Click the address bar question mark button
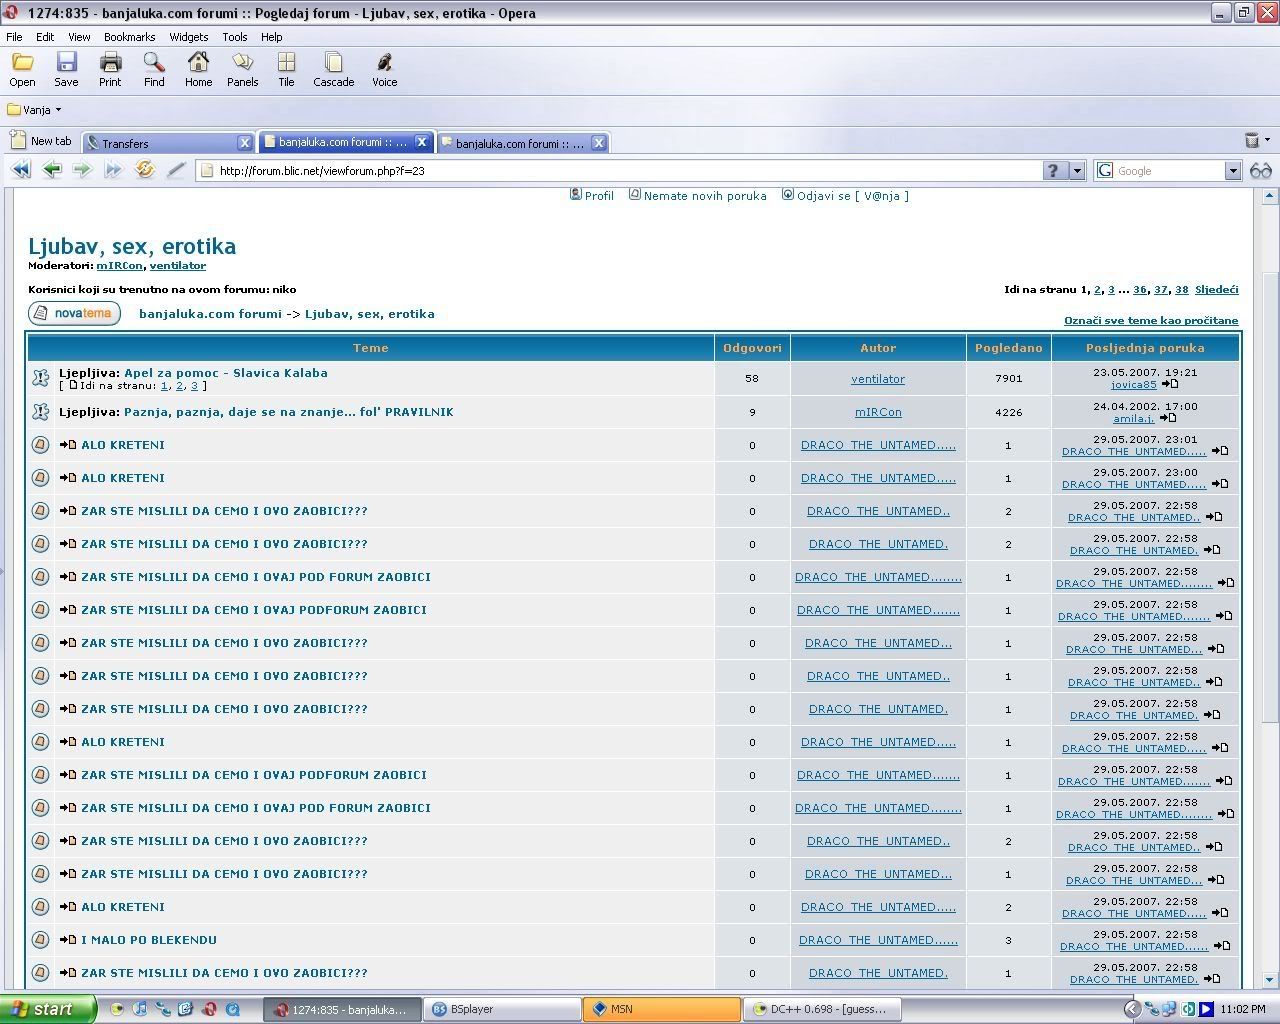 click(1052, 171)
